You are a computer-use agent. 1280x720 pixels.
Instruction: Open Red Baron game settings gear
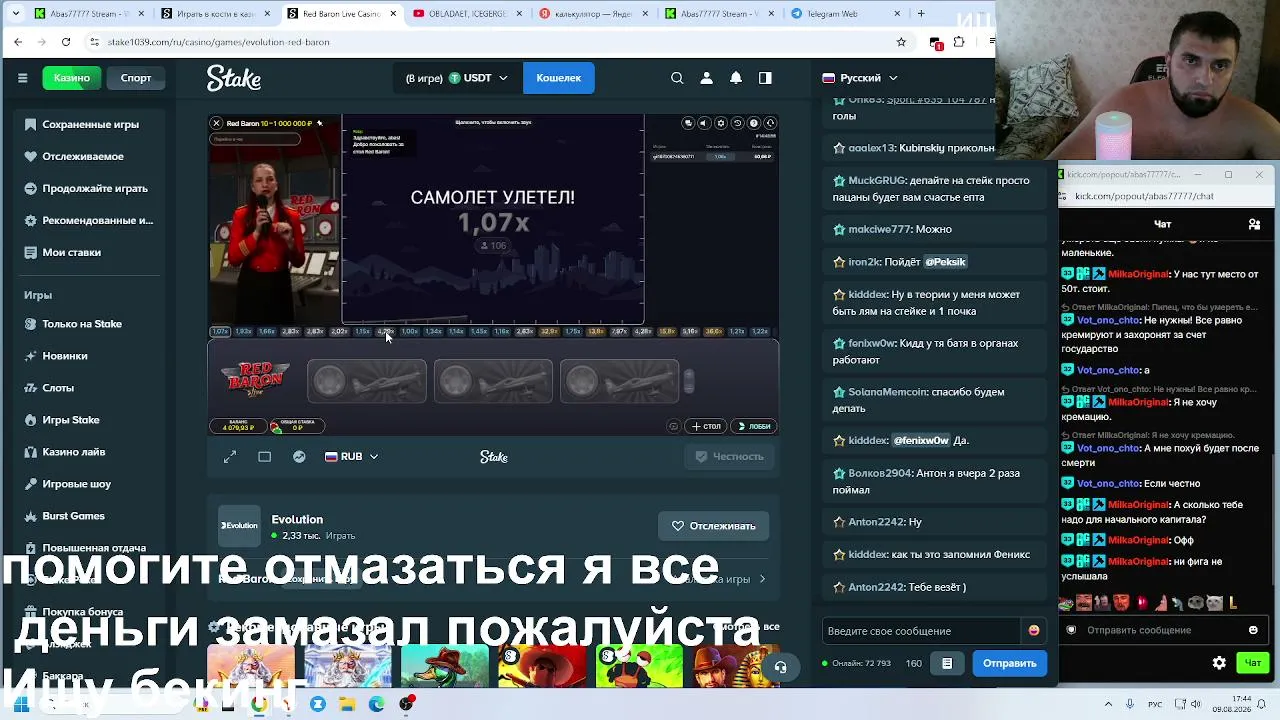(720, 123)
